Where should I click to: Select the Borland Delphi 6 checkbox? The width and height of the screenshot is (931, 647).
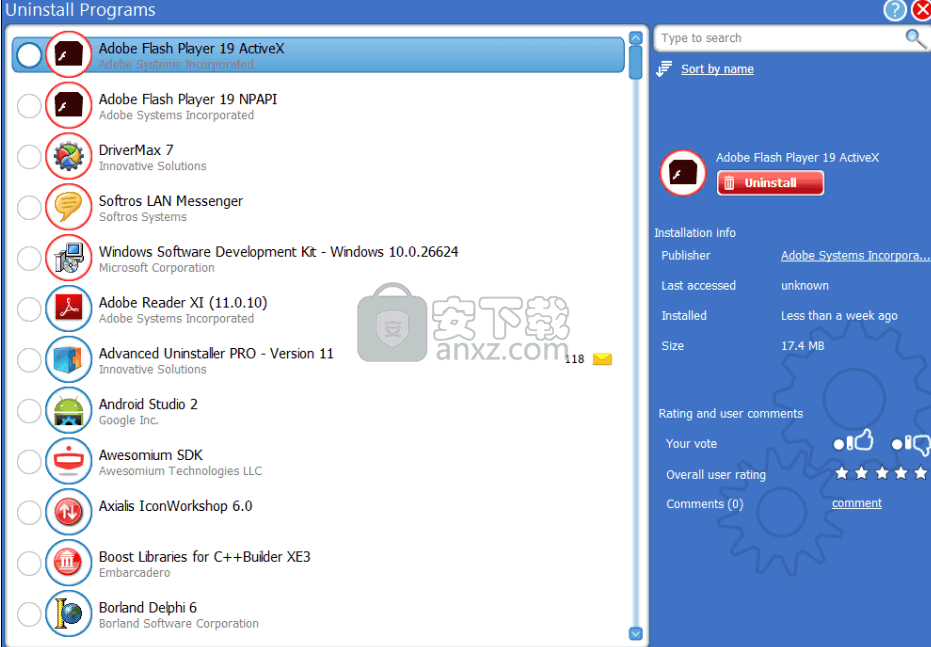coord(29,614)
